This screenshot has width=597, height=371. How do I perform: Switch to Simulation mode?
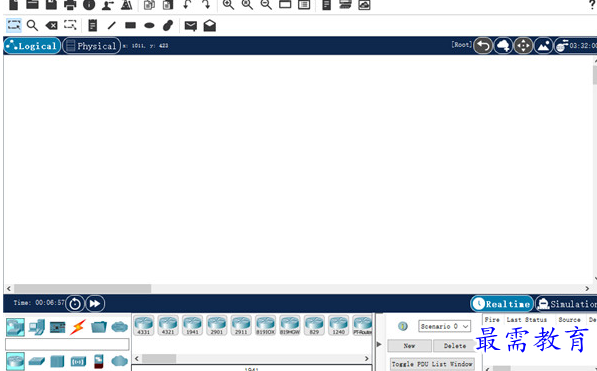567,304
